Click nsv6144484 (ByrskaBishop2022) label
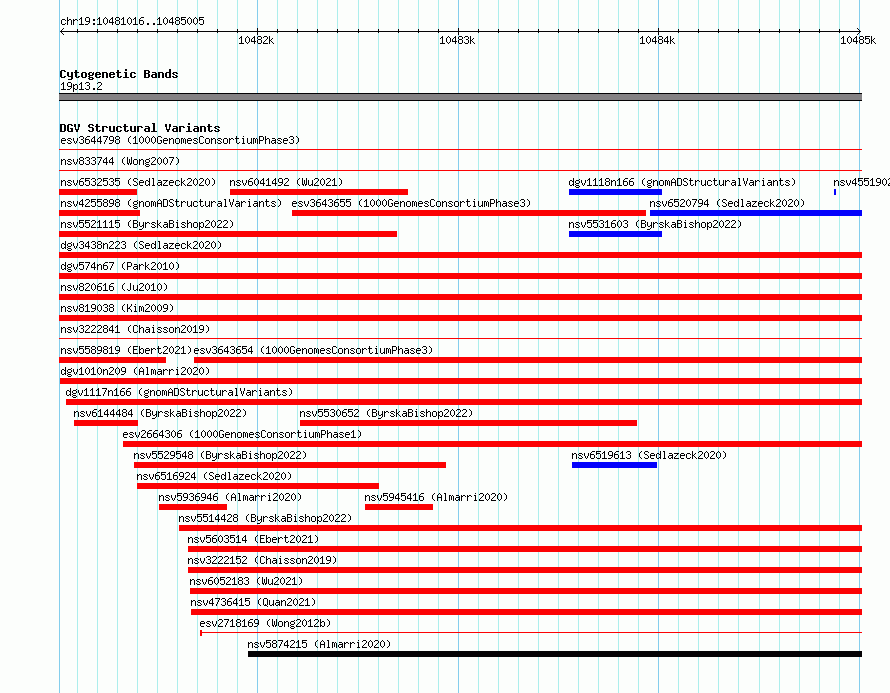The image size is (890, 693). 160,413
